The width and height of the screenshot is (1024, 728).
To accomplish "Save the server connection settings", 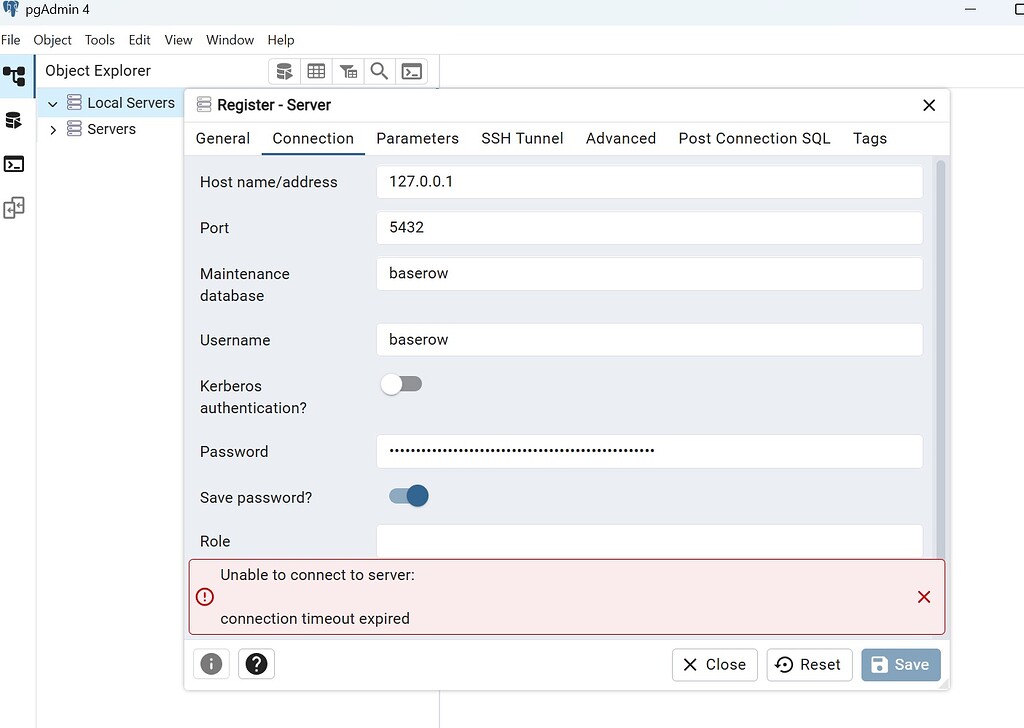I will pyautogui.click(x=900, y=663).
